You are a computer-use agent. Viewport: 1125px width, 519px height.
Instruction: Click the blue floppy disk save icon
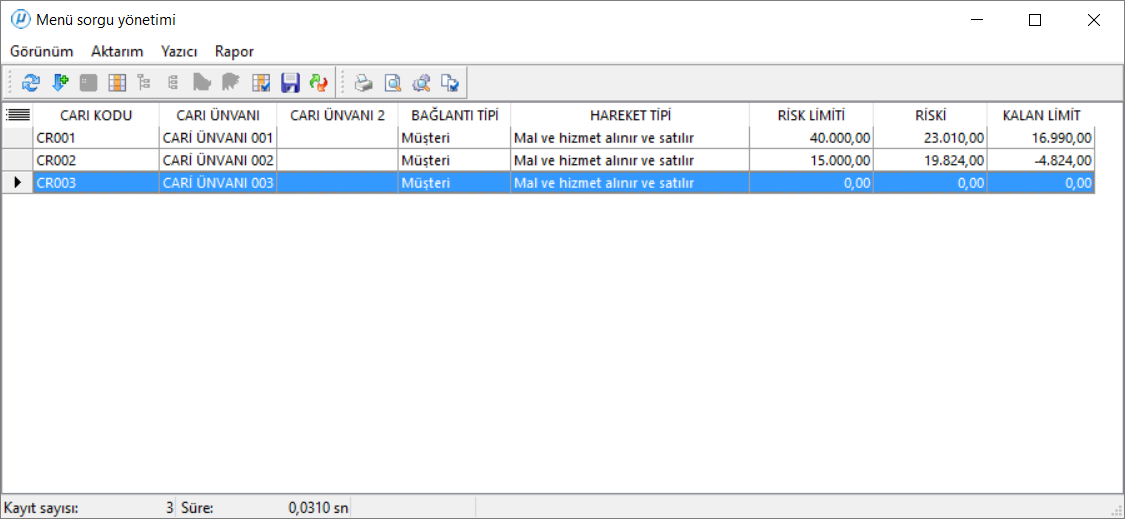tap(291, 83)
